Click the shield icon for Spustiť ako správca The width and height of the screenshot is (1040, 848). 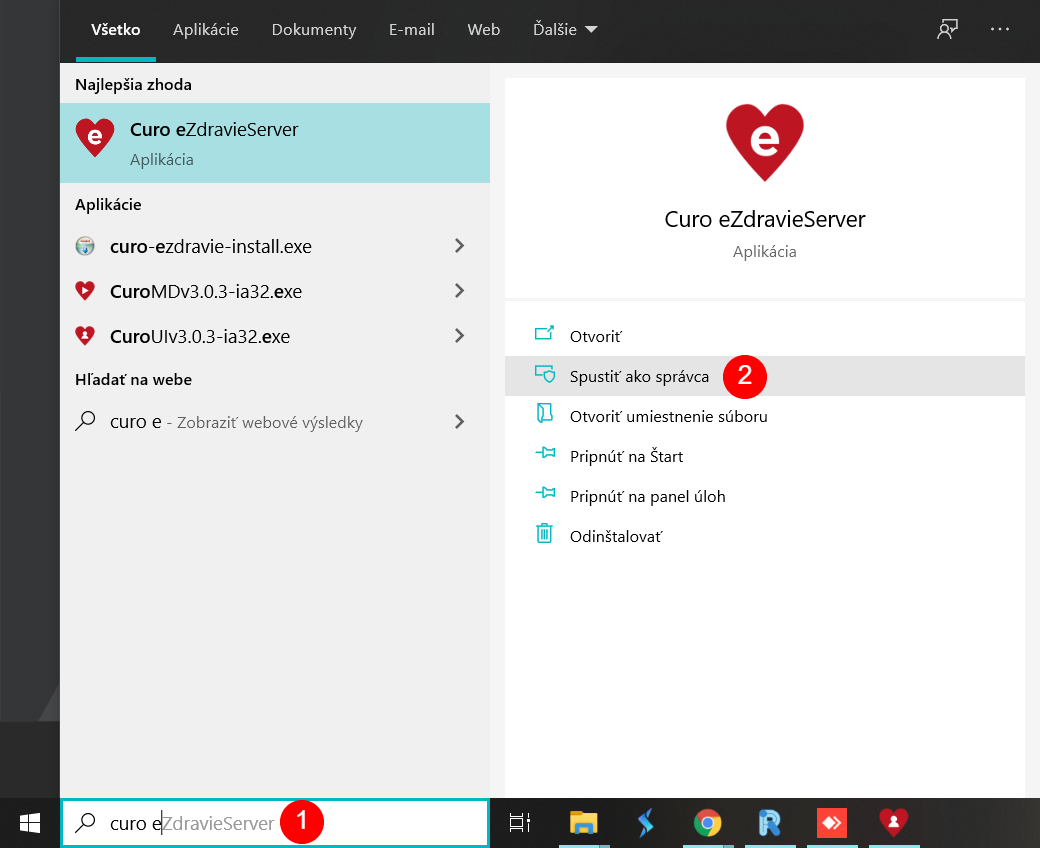(x=545, y=374)
